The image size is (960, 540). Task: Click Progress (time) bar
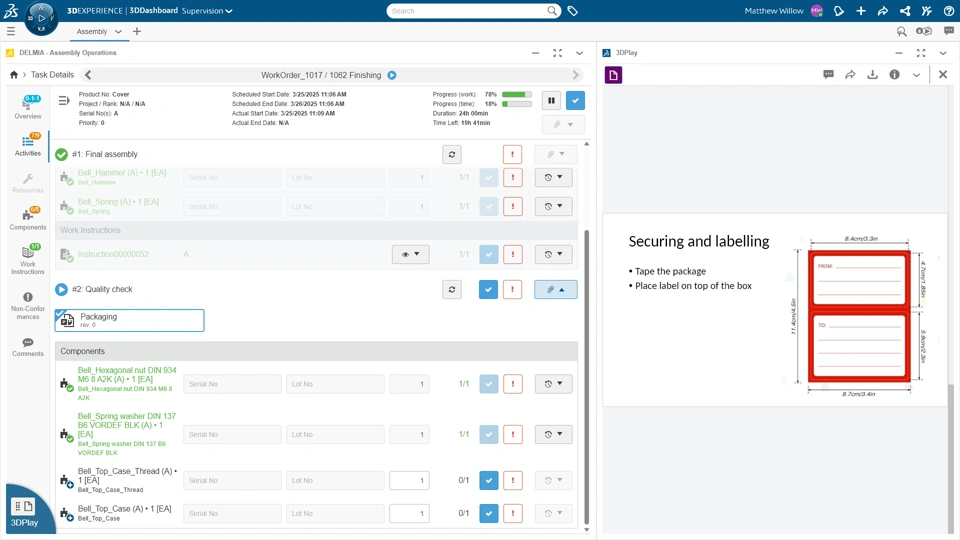tap(517, 104)
